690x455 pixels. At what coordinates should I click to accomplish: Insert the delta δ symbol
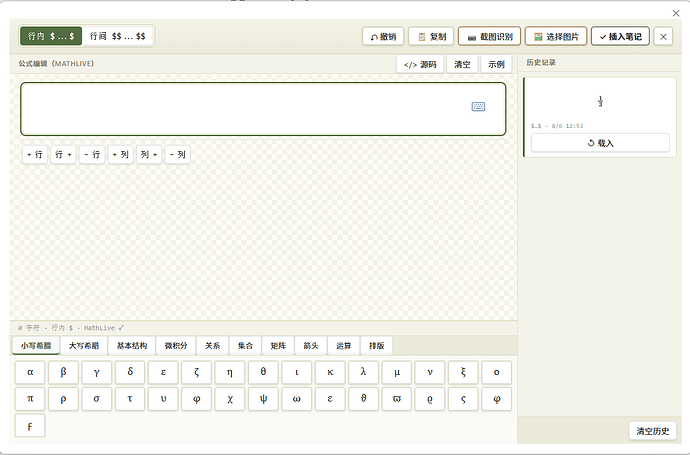tap(130, 372)
